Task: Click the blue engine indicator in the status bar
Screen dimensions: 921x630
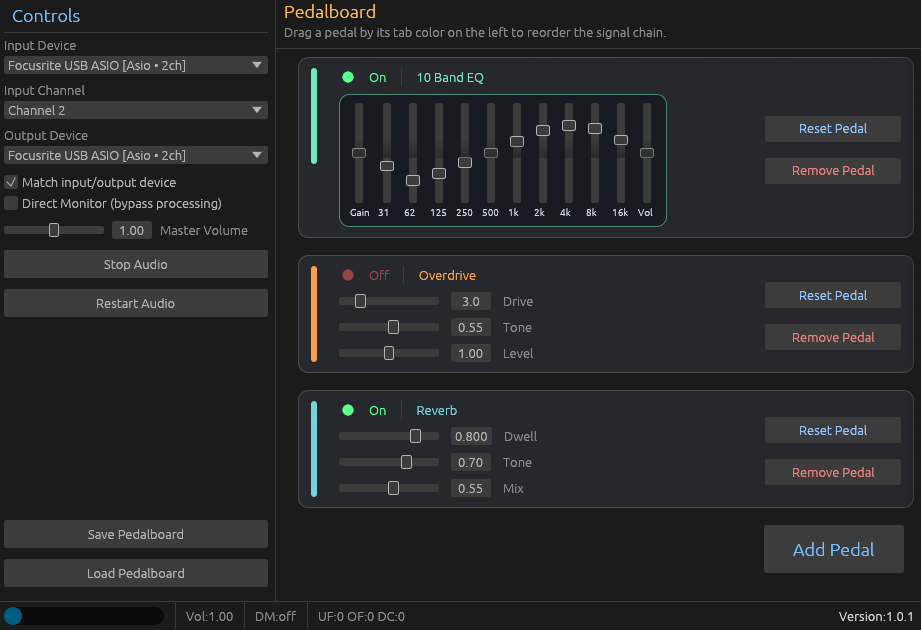Action: (x=13, y=616)
